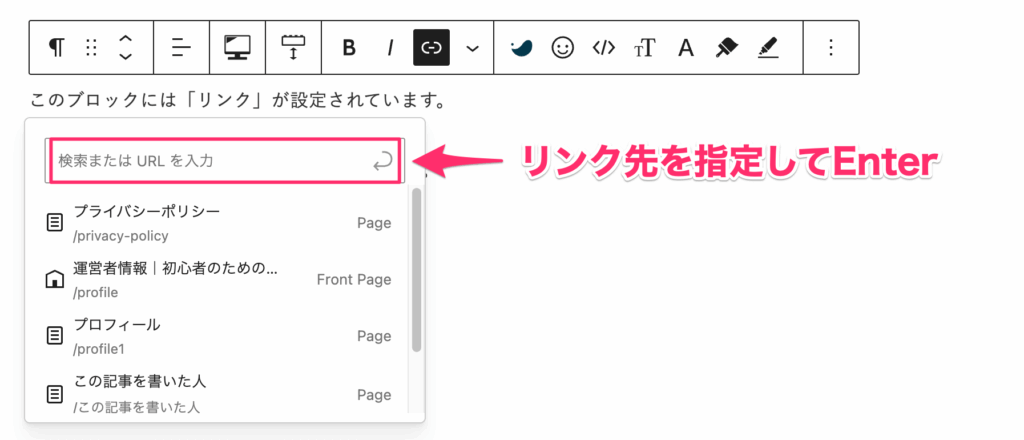Click the link suggestions scrollbar
The image size is (1024, 440).
(417, 270)
